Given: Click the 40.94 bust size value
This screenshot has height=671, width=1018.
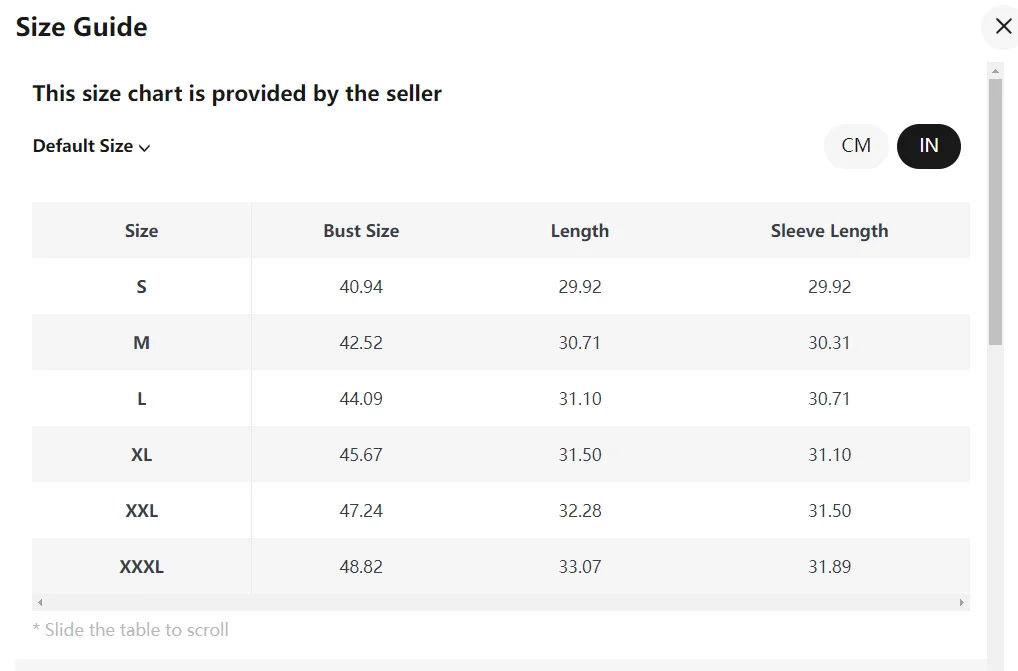Looking at the screenshot, I should coord(361,287).
